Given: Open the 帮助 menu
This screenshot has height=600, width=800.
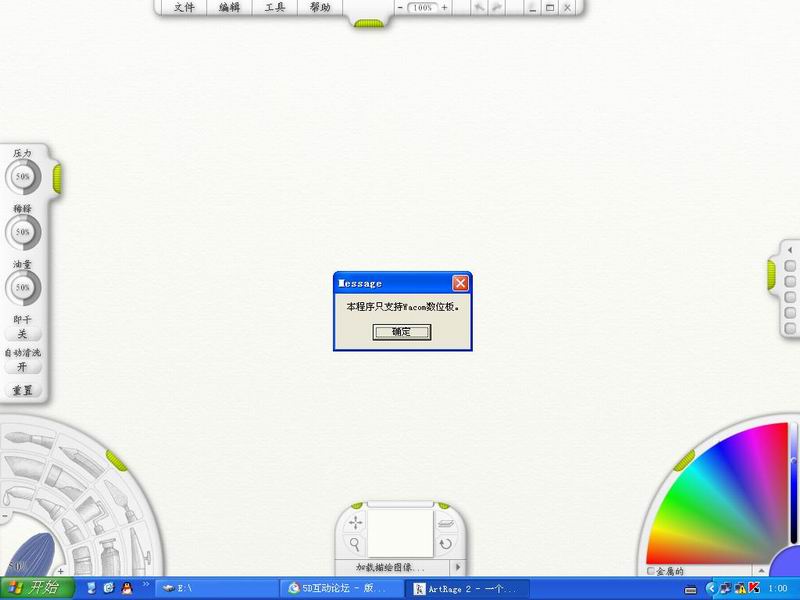Looking at the screenshot, I should 320,7.
